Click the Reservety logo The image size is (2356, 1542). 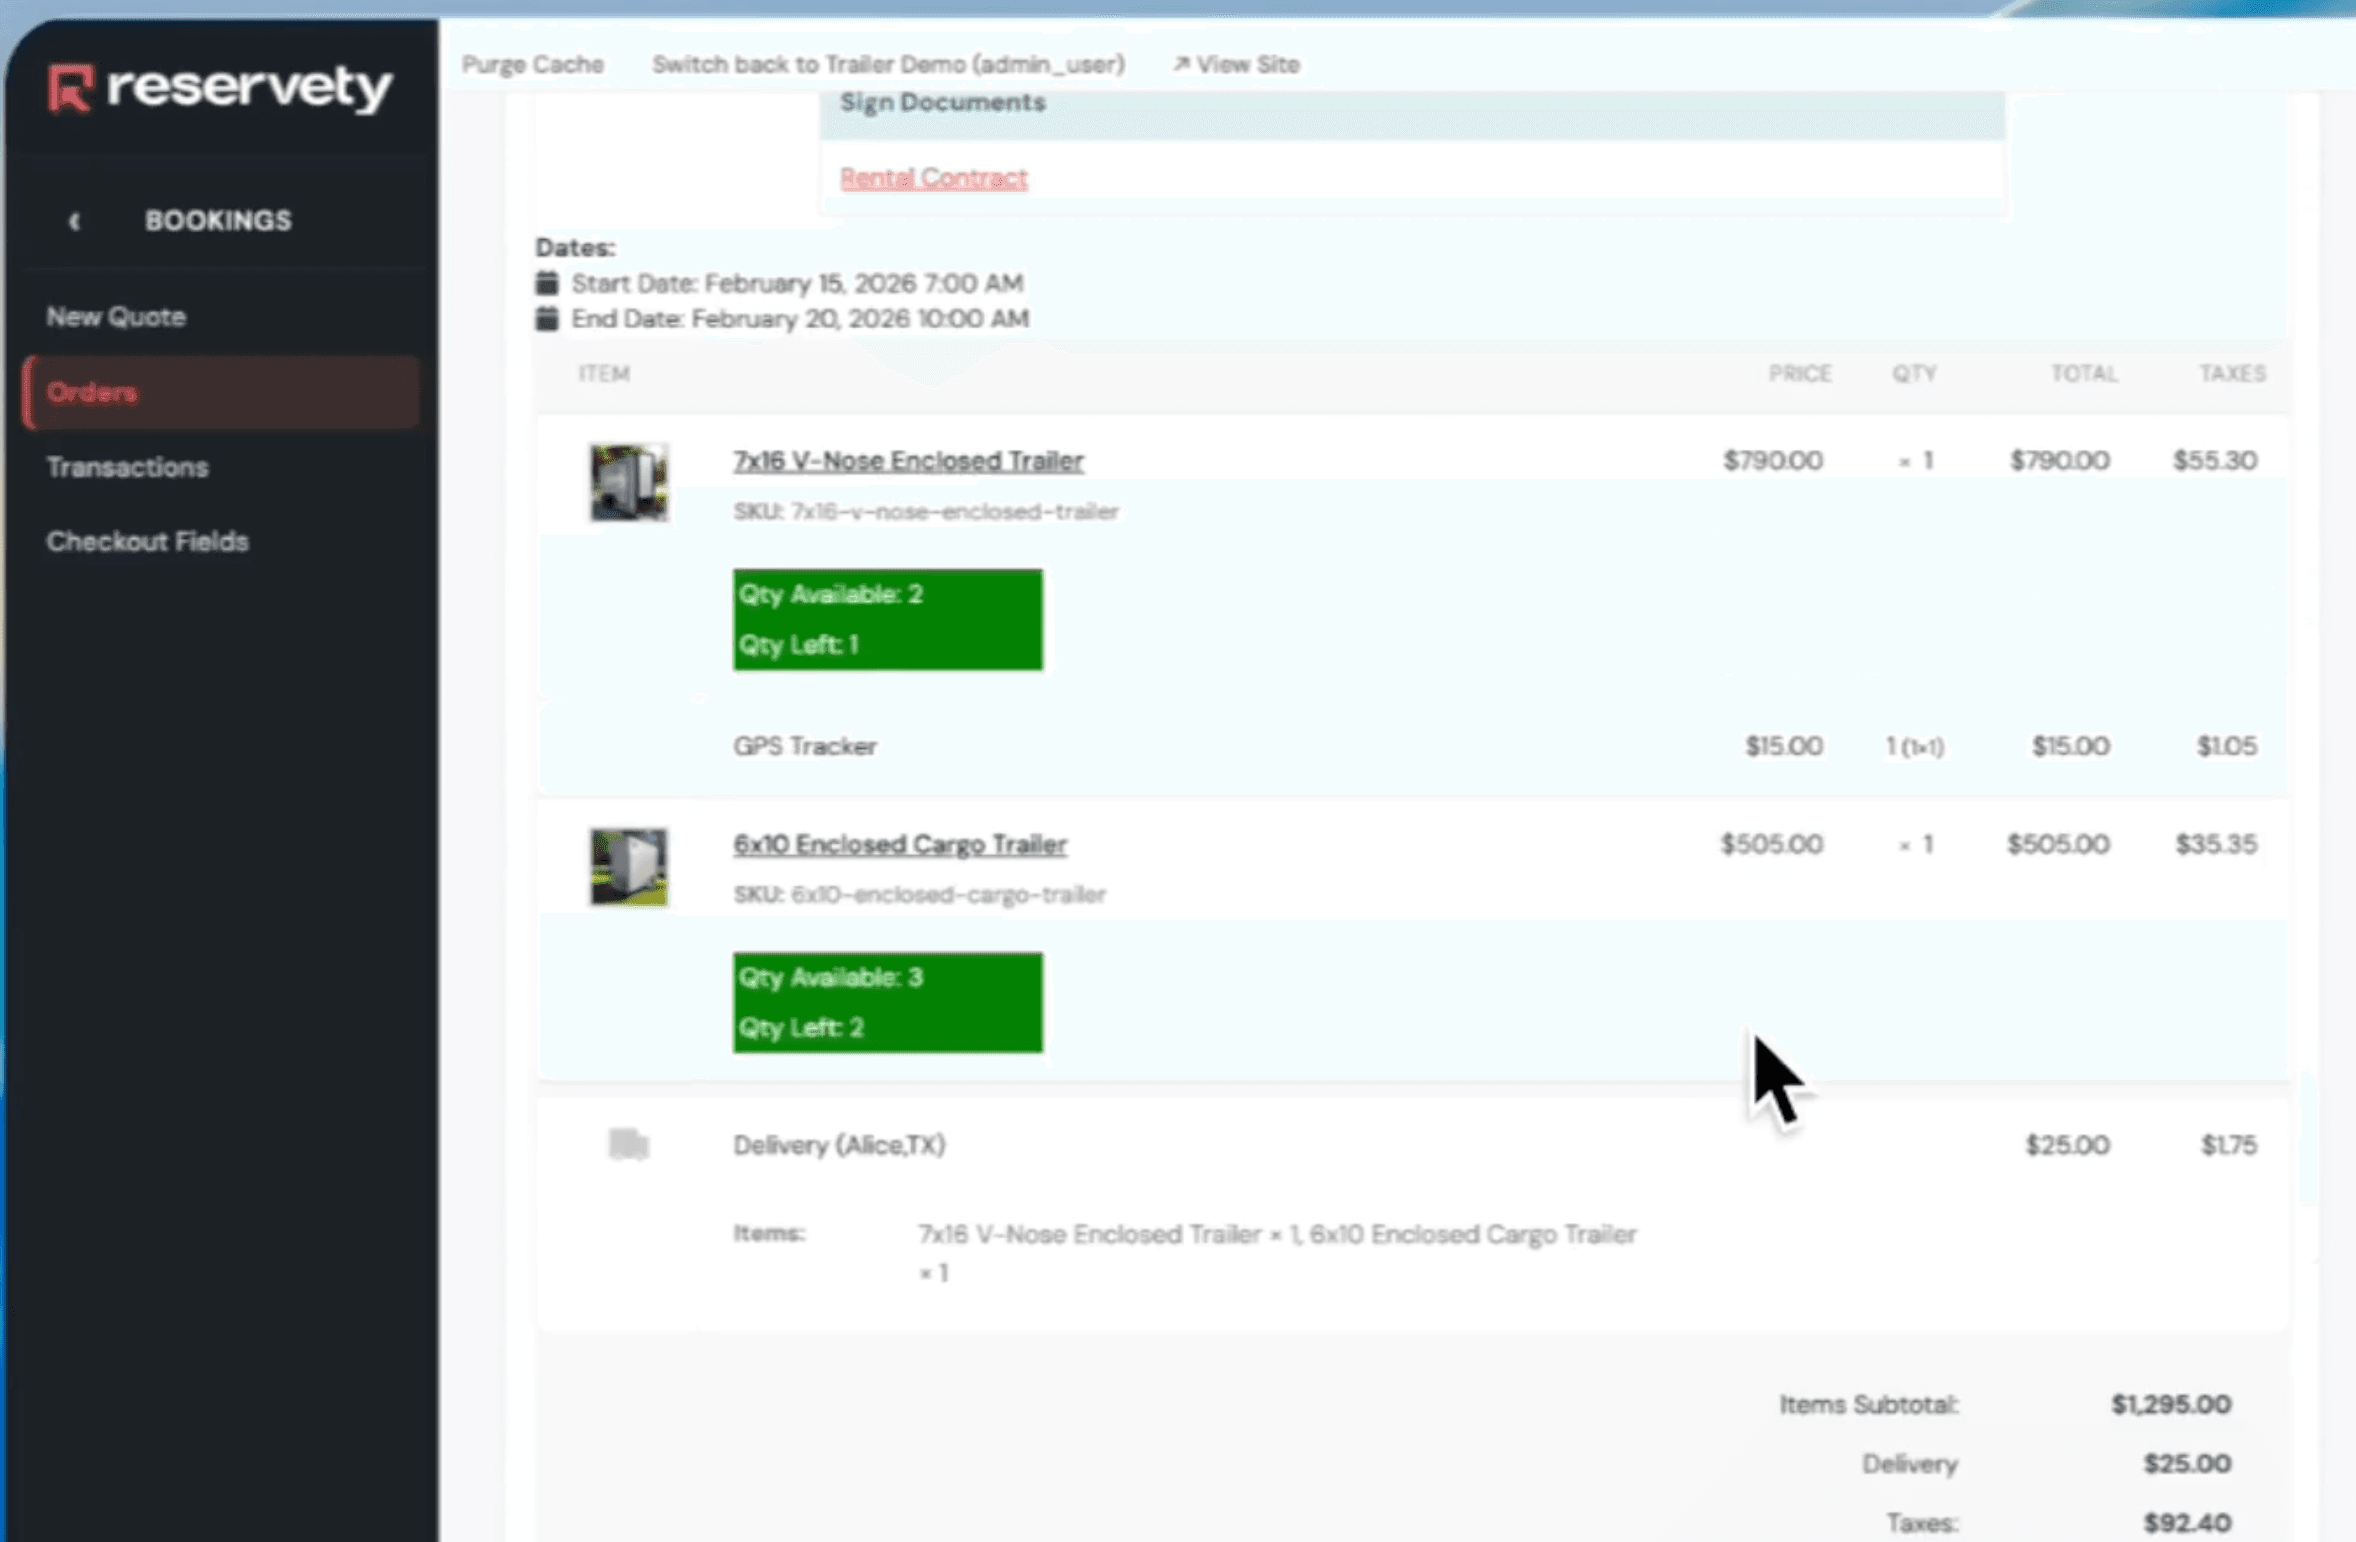[x=219, y=88]
